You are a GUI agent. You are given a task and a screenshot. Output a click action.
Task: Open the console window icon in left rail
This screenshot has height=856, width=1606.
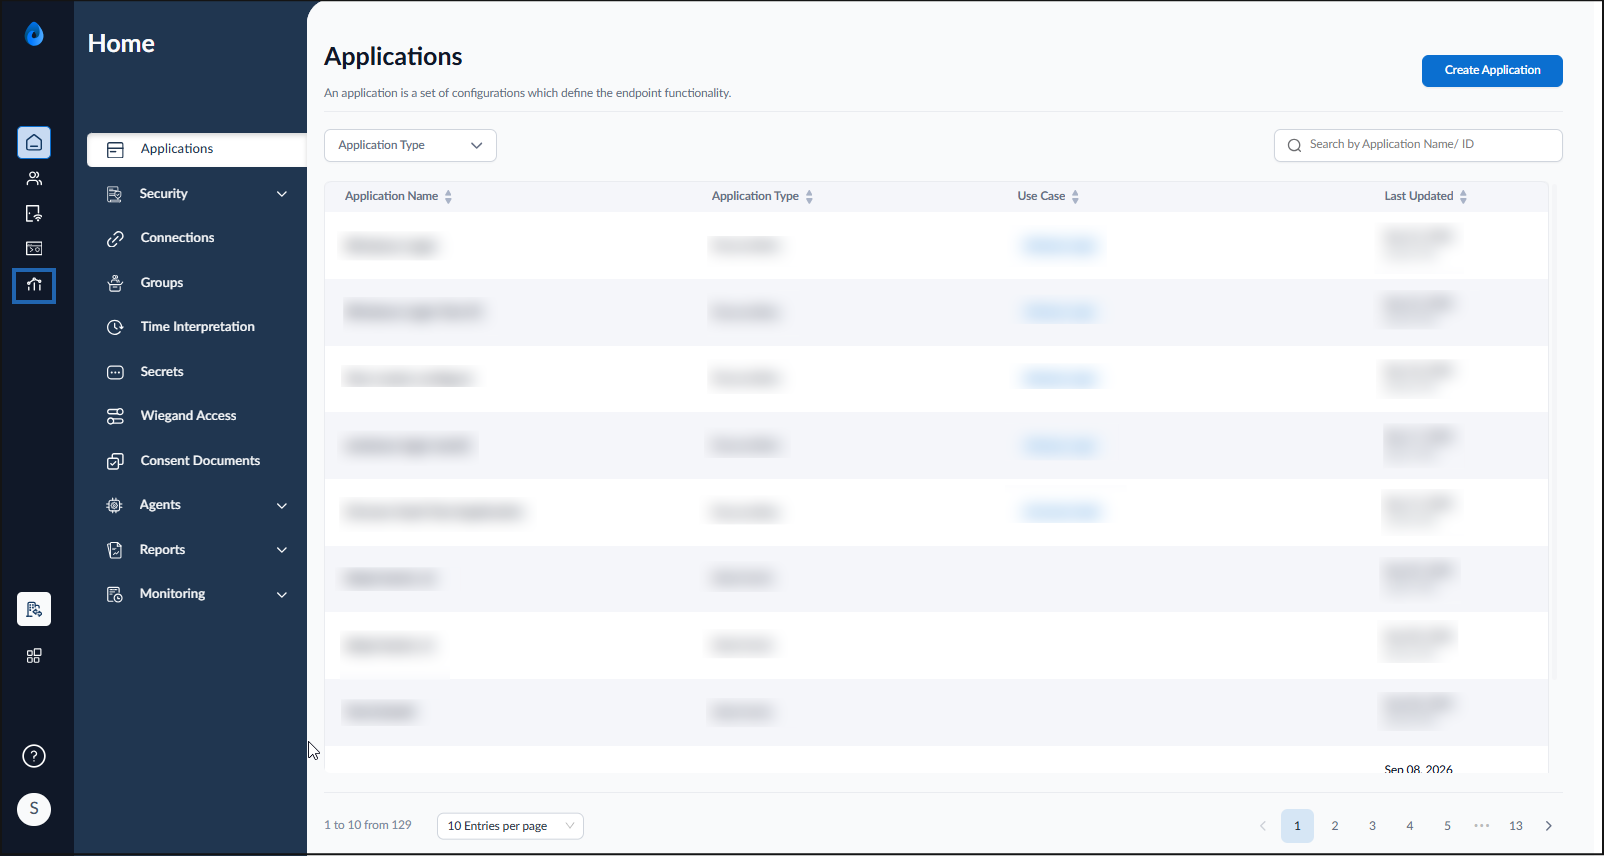[x=34, y=249]
